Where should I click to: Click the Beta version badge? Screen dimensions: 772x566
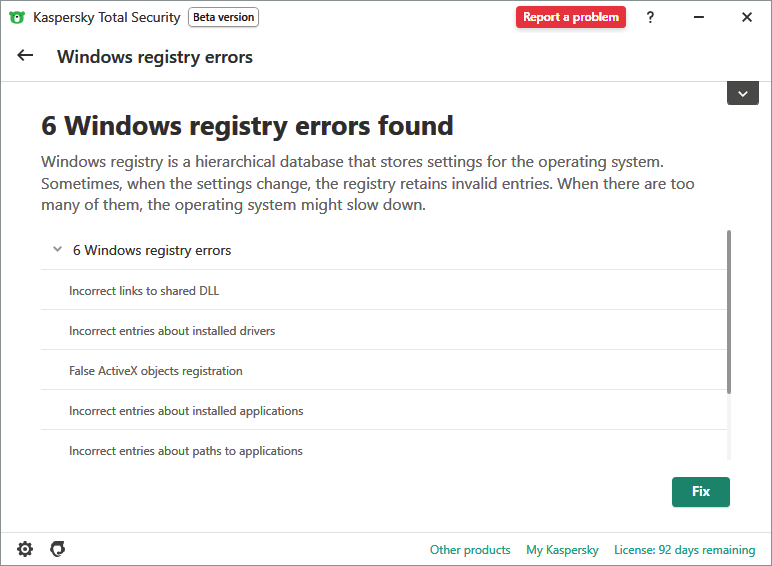(224, 17)
